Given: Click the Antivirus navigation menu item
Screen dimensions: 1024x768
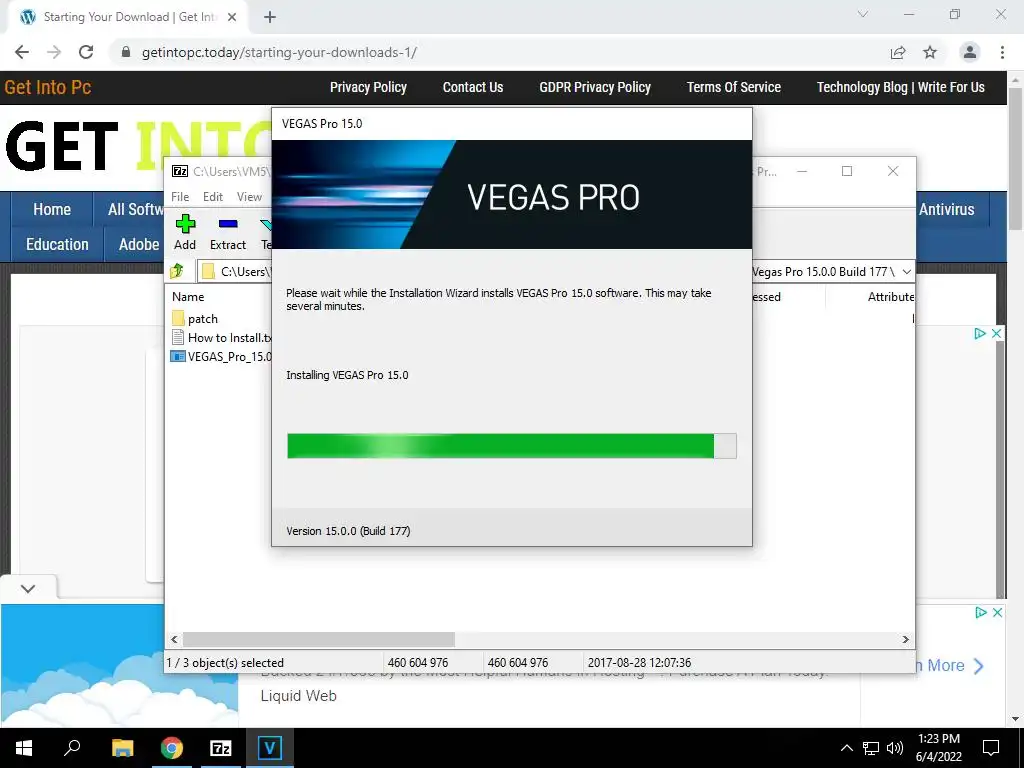Looking at the screenshot, I should (x=946, y=210).
